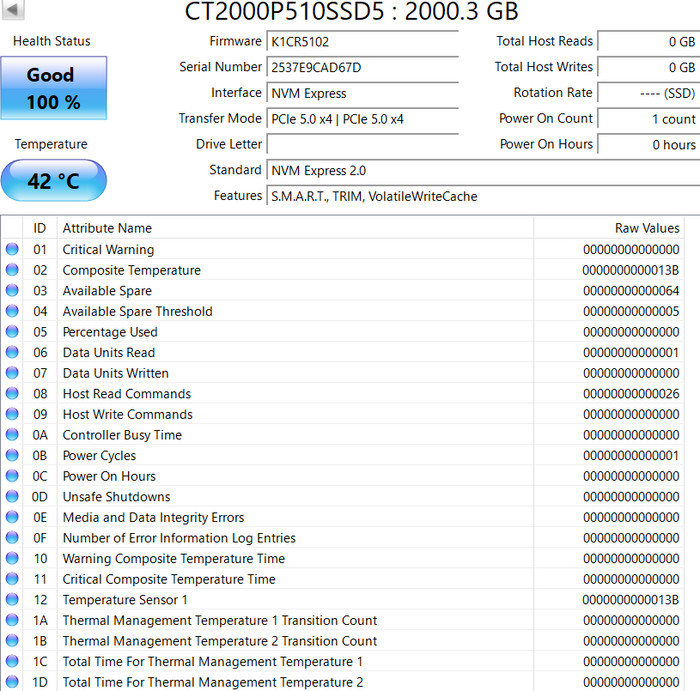Click the status orb for Unsafe Shutdowns
This screenshot has height=691, width=700.
coord(12,497)
